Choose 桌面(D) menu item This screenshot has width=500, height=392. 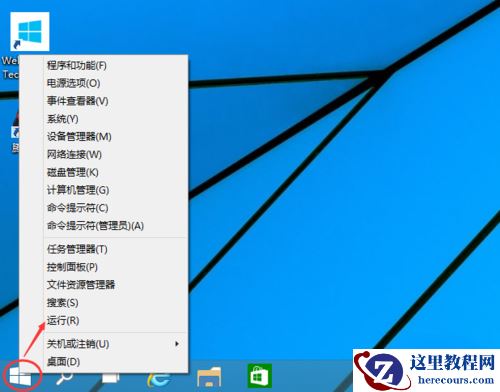[104, 362]
